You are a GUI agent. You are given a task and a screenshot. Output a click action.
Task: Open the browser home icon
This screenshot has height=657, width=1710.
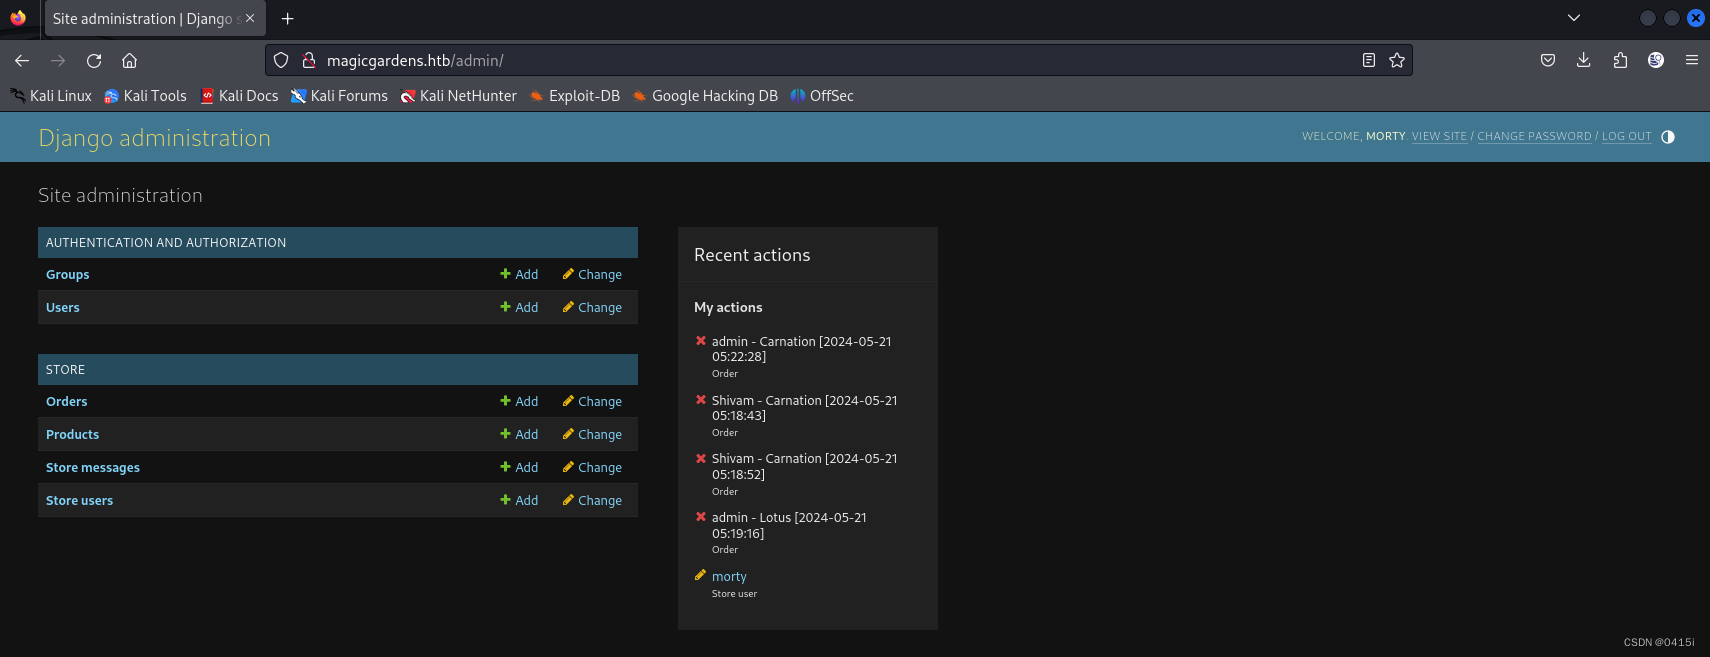[129, 61]
